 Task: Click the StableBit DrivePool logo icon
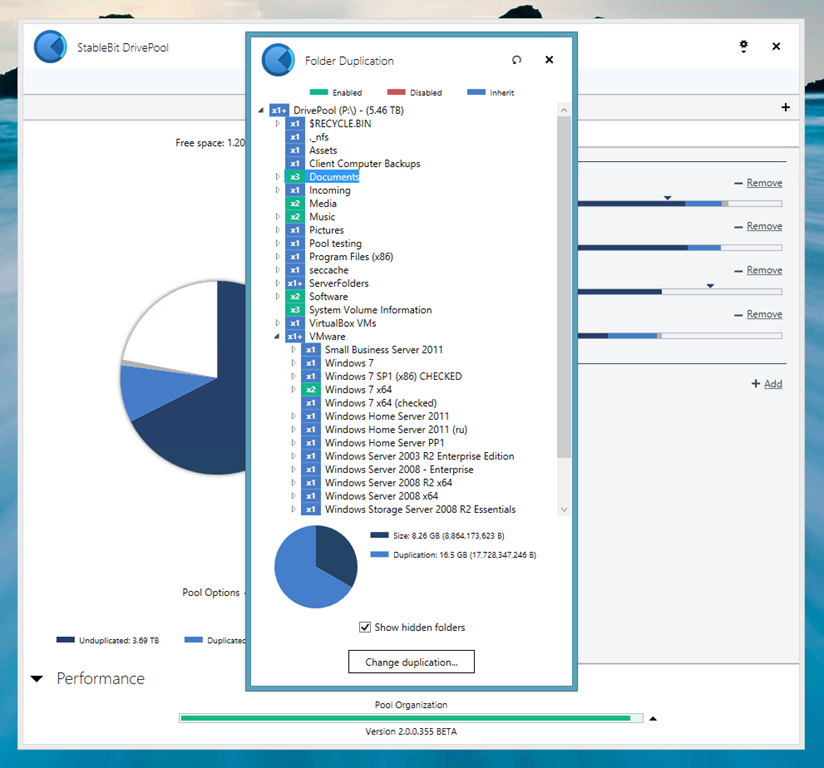(50, 47)
